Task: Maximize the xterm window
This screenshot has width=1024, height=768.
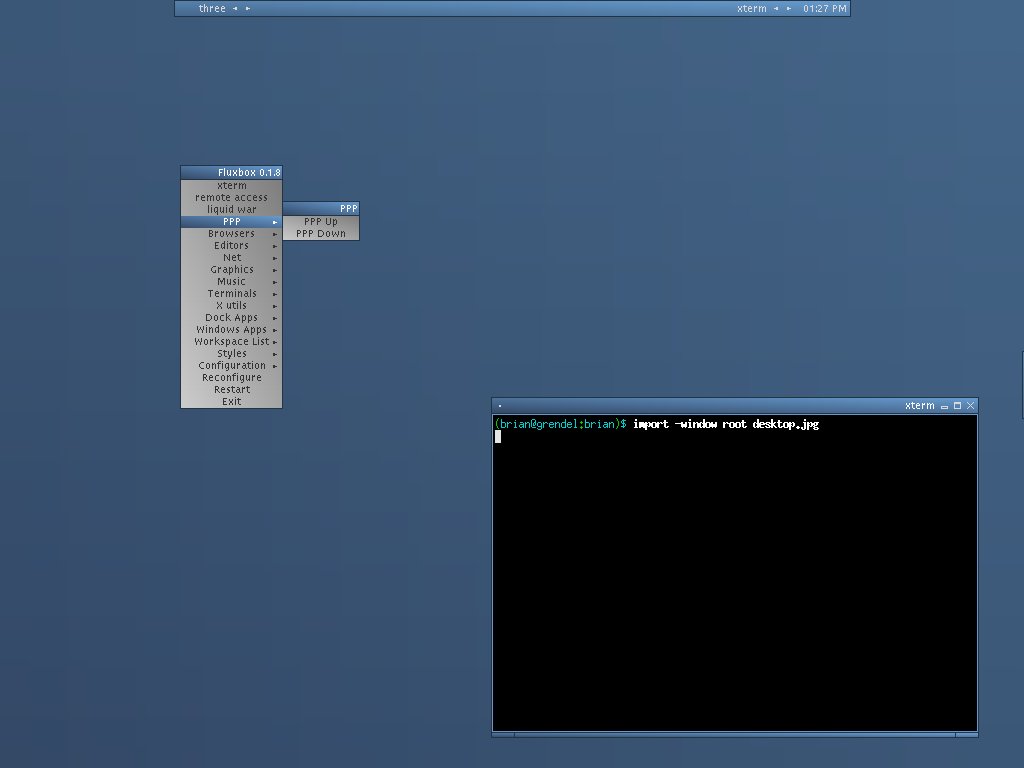Action: tap(957, 406)
